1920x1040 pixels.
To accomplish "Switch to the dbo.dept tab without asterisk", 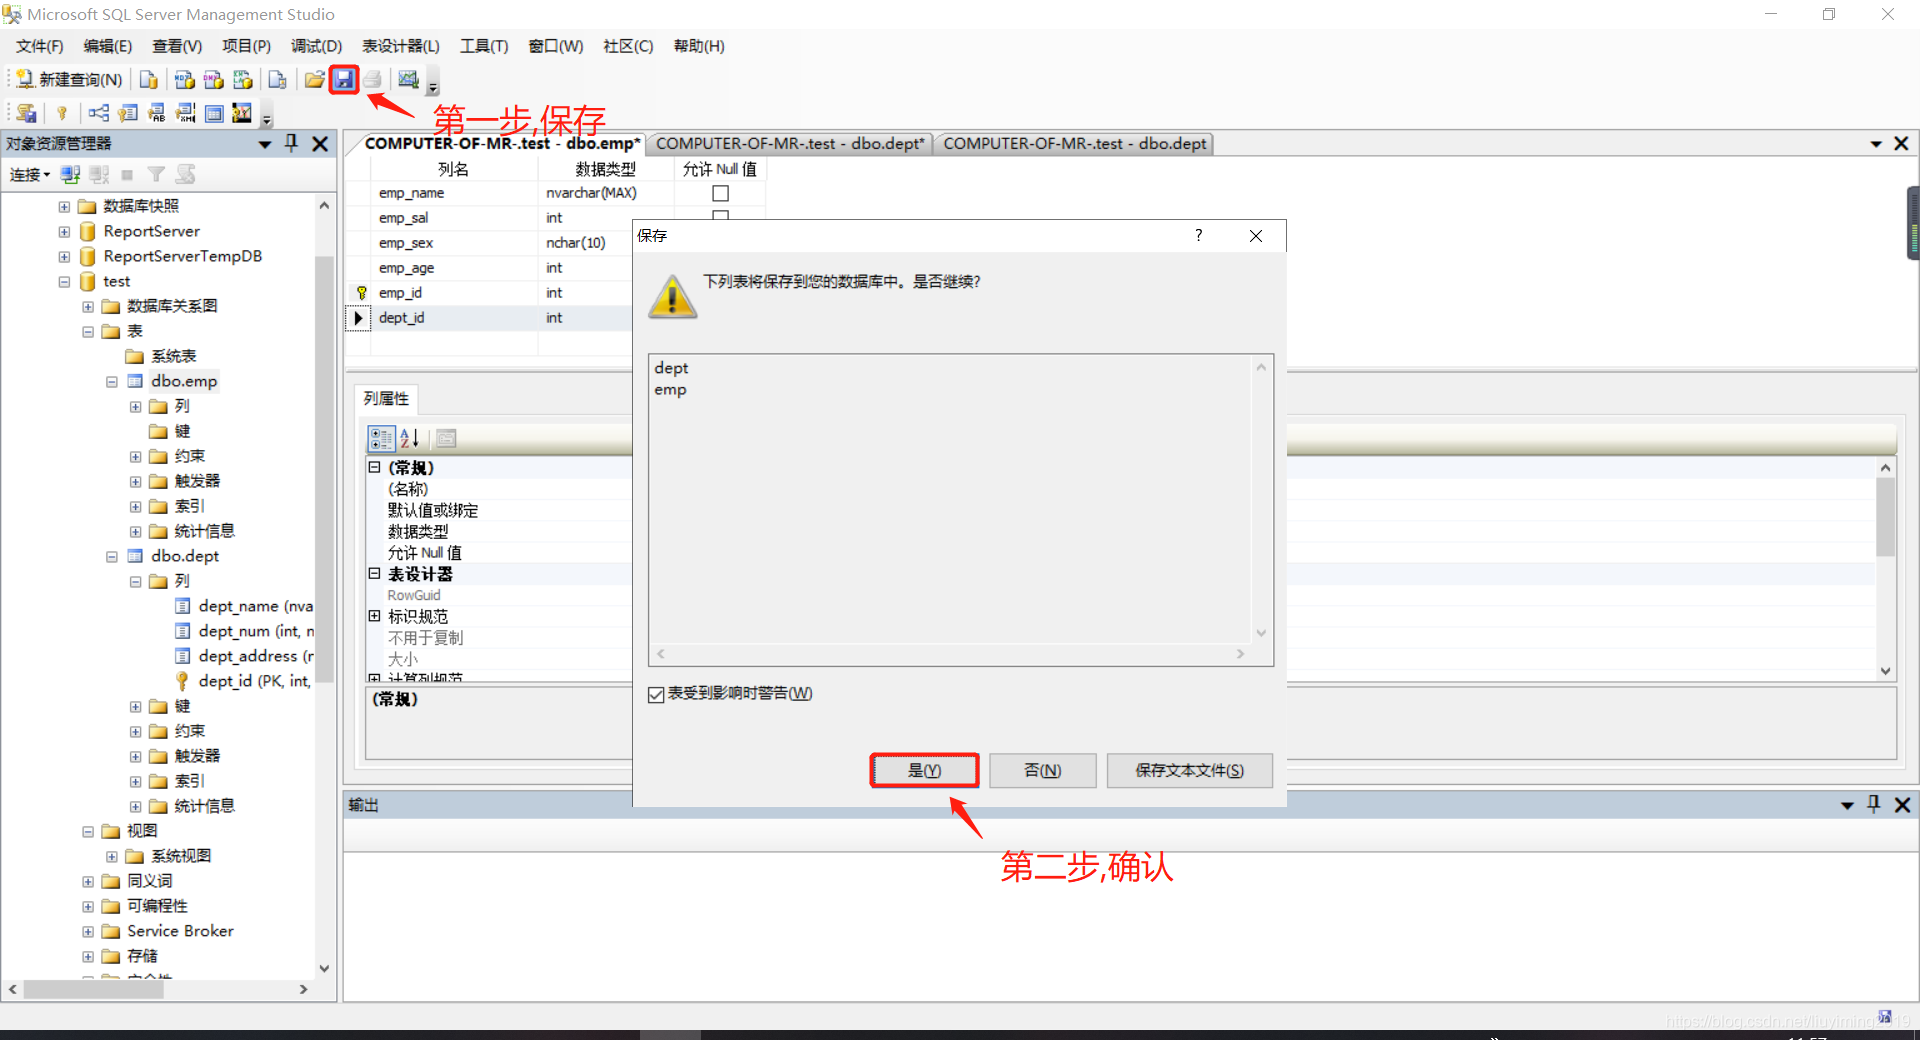I will [x=1075, y=144].
